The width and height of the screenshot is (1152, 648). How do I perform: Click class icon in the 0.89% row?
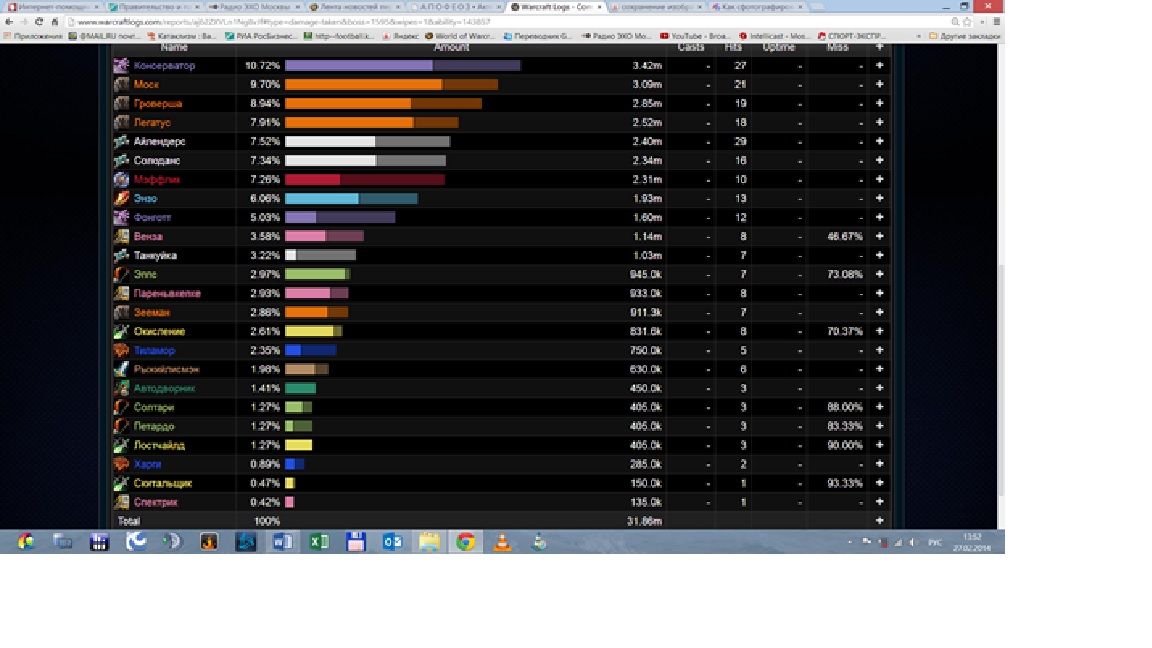pos(121,464)
